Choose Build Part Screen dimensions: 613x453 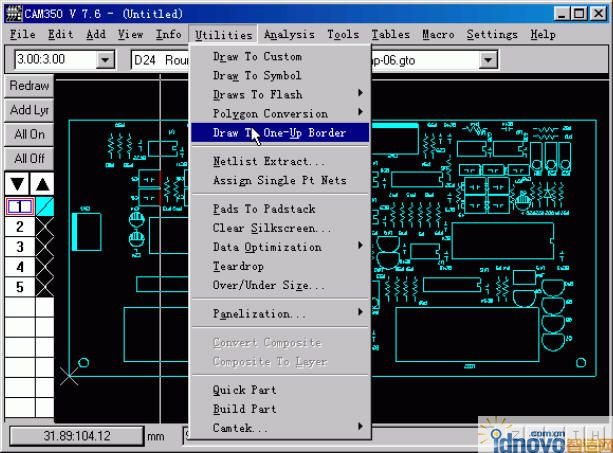coord(280,409)
